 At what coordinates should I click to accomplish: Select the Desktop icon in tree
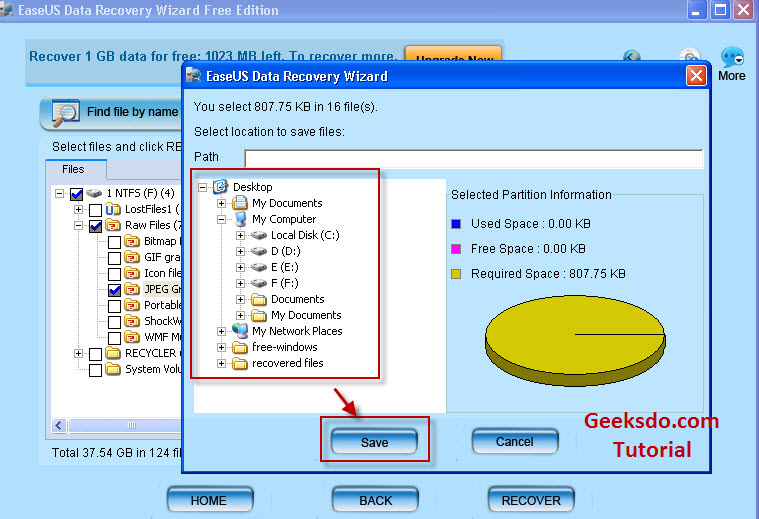(221, 186)
